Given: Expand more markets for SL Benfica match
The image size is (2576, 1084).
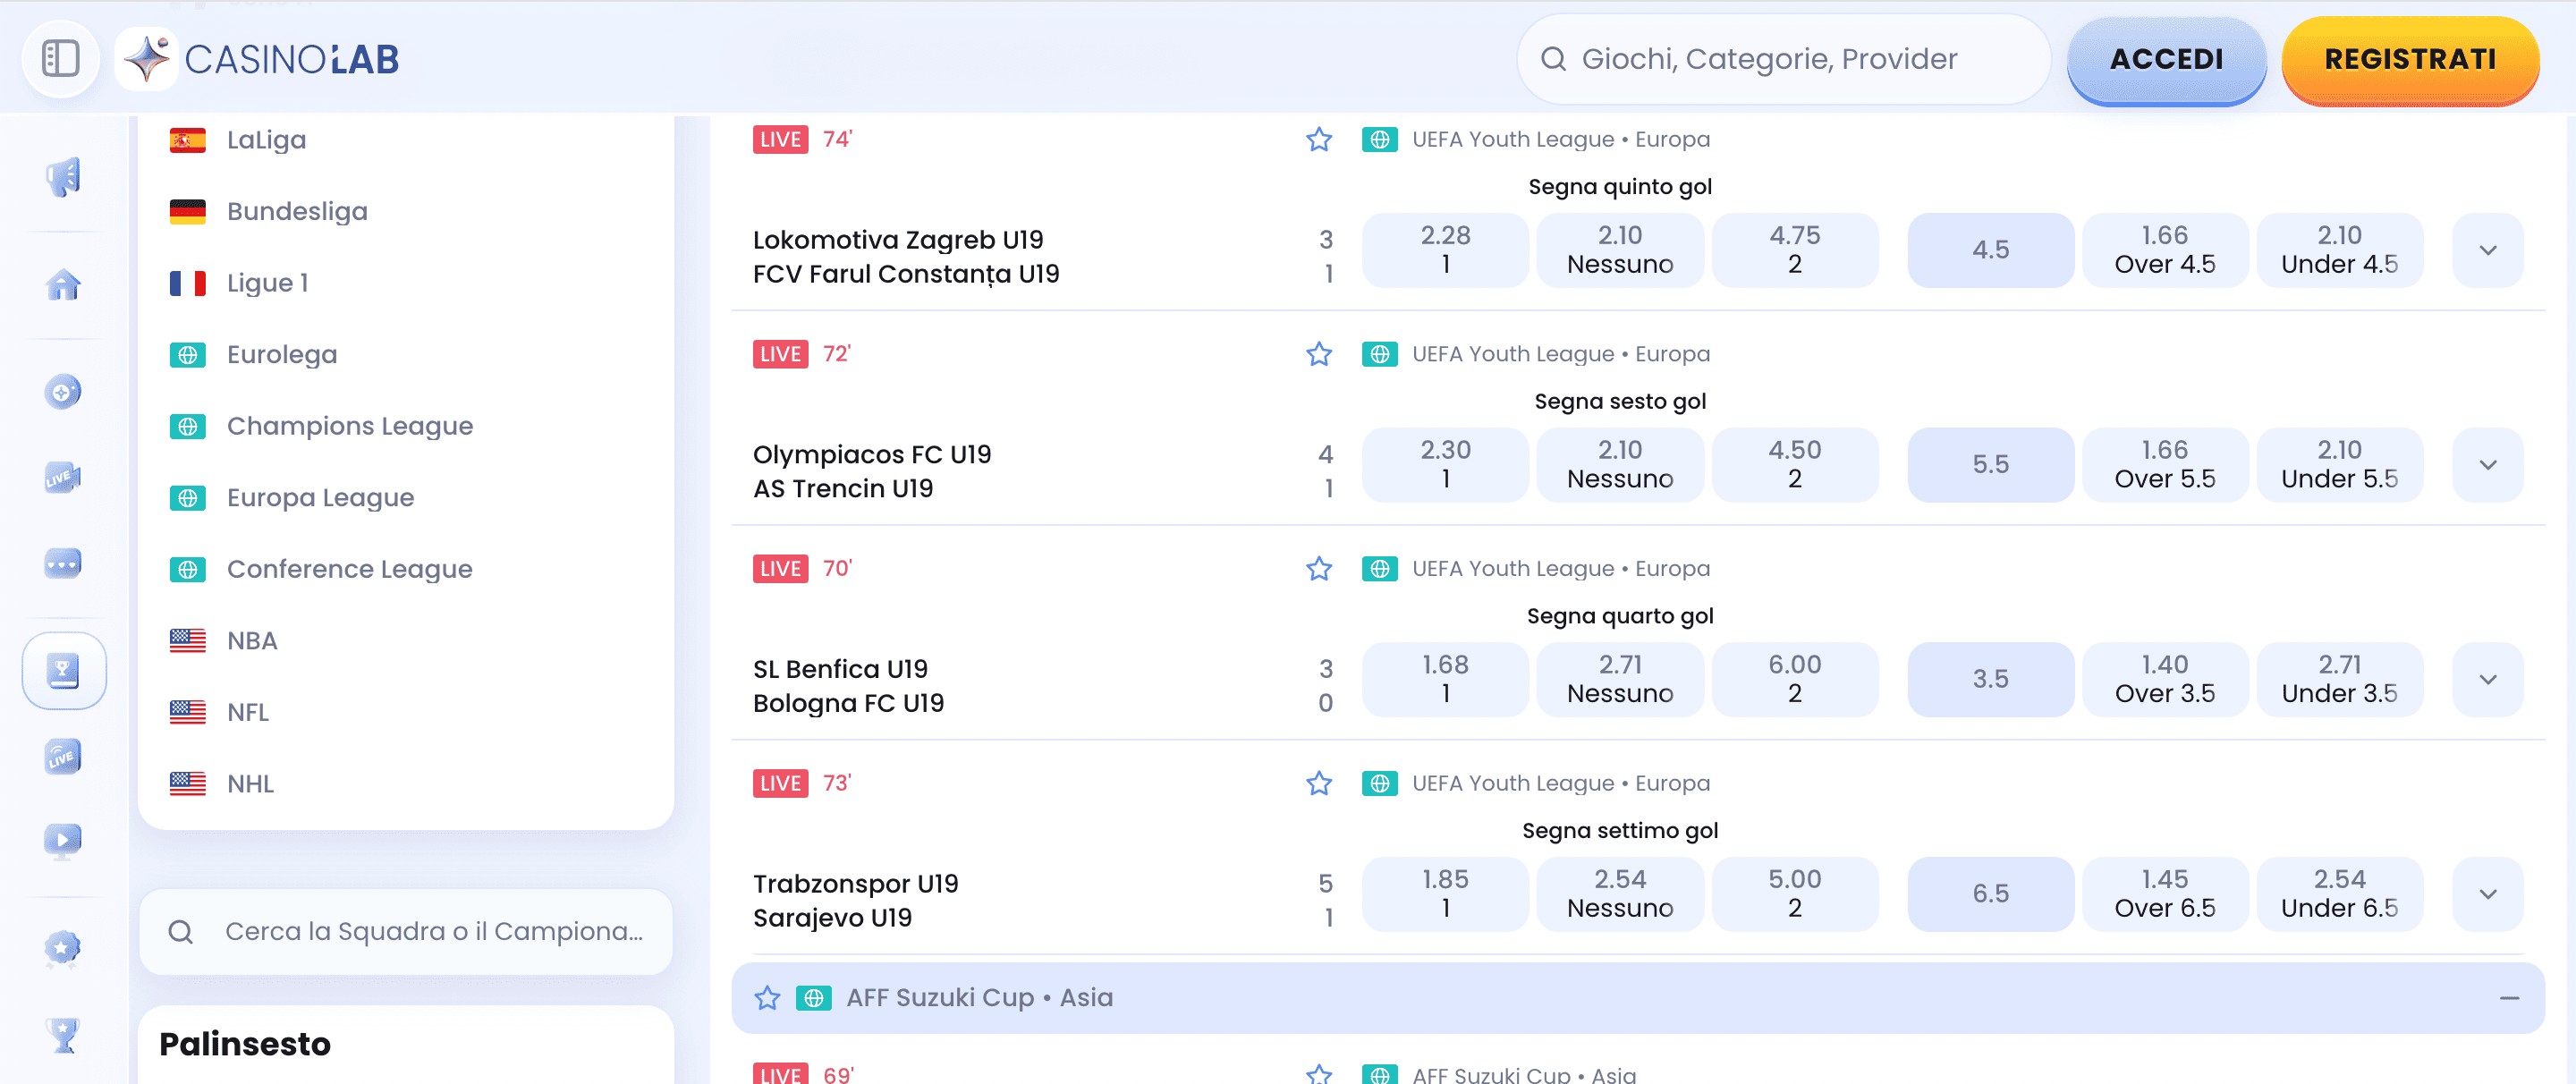Looking at the screenshot, I should (2487, 679).
